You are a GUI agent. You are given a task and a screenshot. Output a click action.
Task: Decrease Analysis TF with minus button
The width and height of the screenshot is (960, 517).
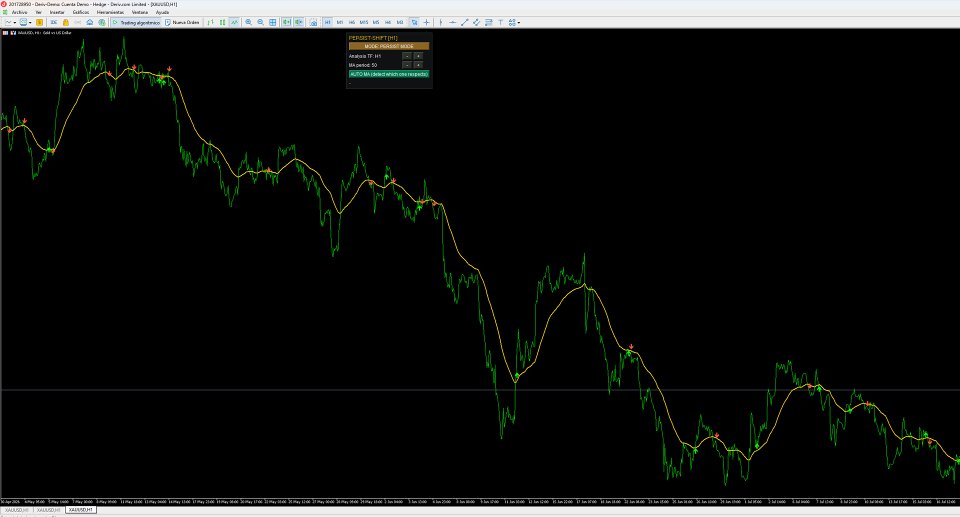pyautogui.click(x=407, y=56)
